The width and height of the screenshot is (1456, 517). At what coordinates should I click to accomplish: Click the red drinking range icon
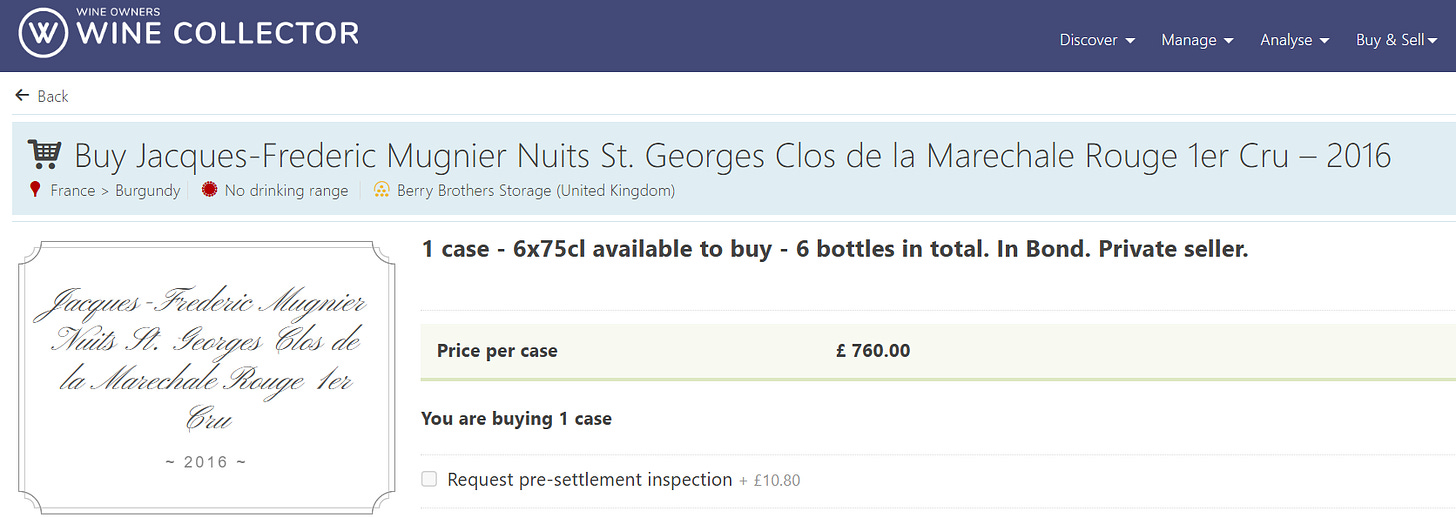[x=209, y=190]
